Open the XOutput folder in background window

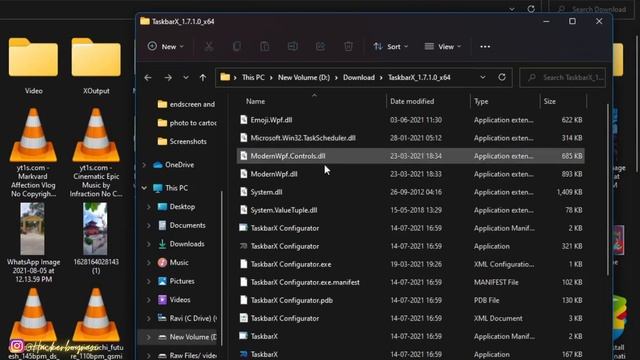point(96,66)
